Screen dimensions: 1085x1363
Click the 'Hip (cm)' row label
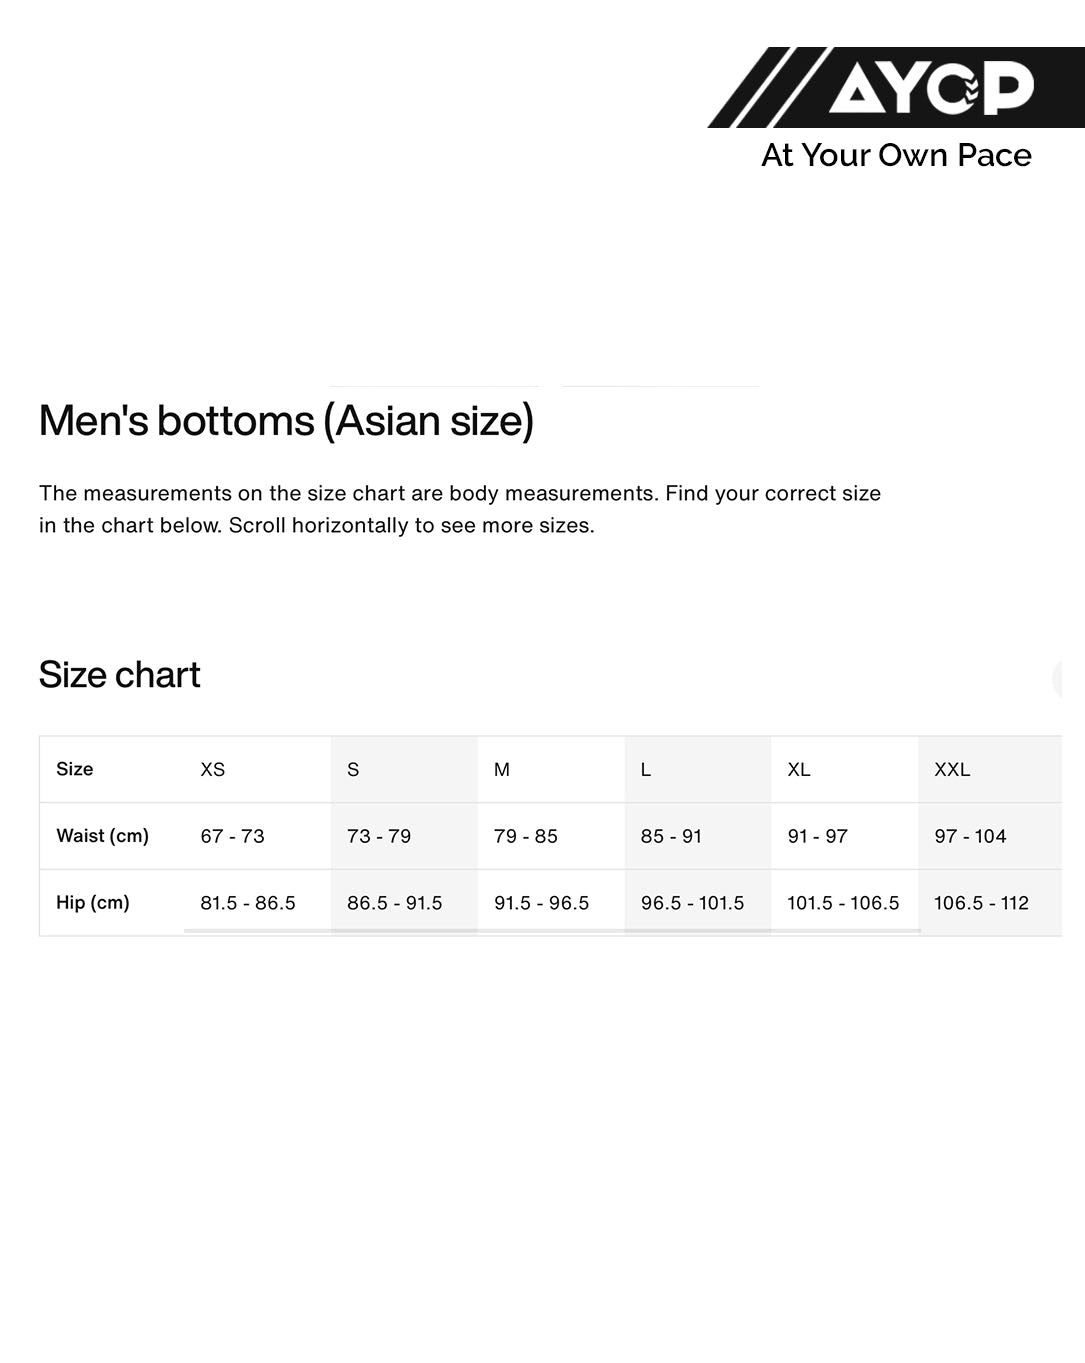click(93, 903)
